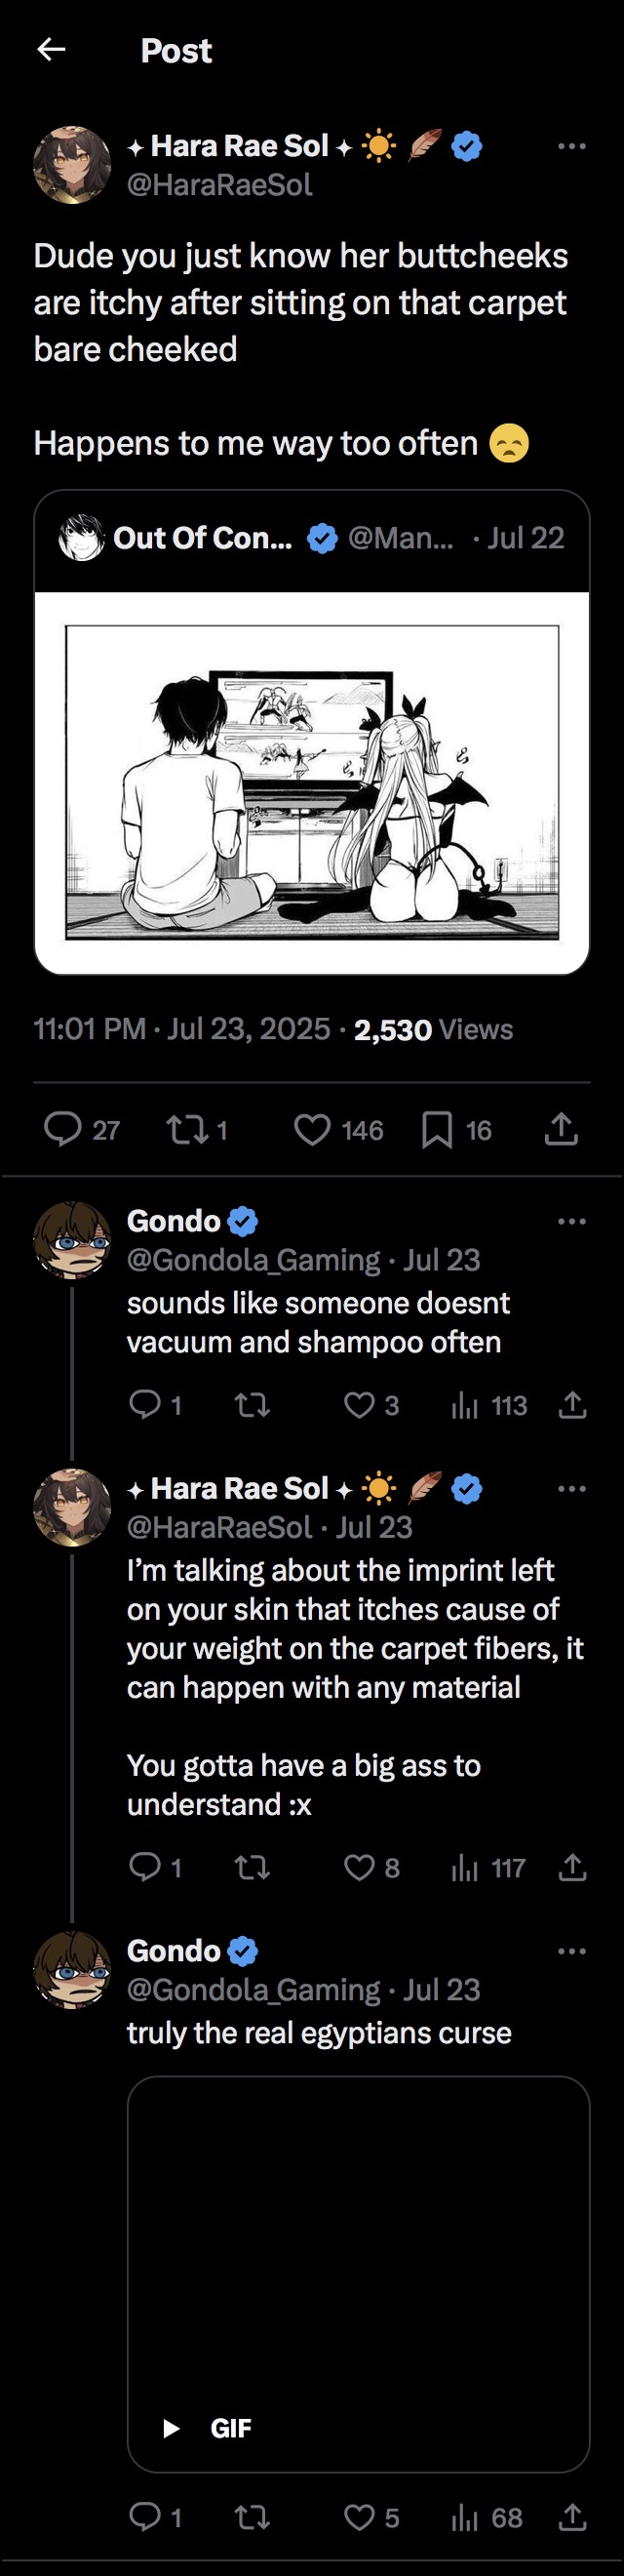The width and height of the screenshot is (624, 2576).
Task: Open the quoted post manga image
Action: click(x=312, y=782)
